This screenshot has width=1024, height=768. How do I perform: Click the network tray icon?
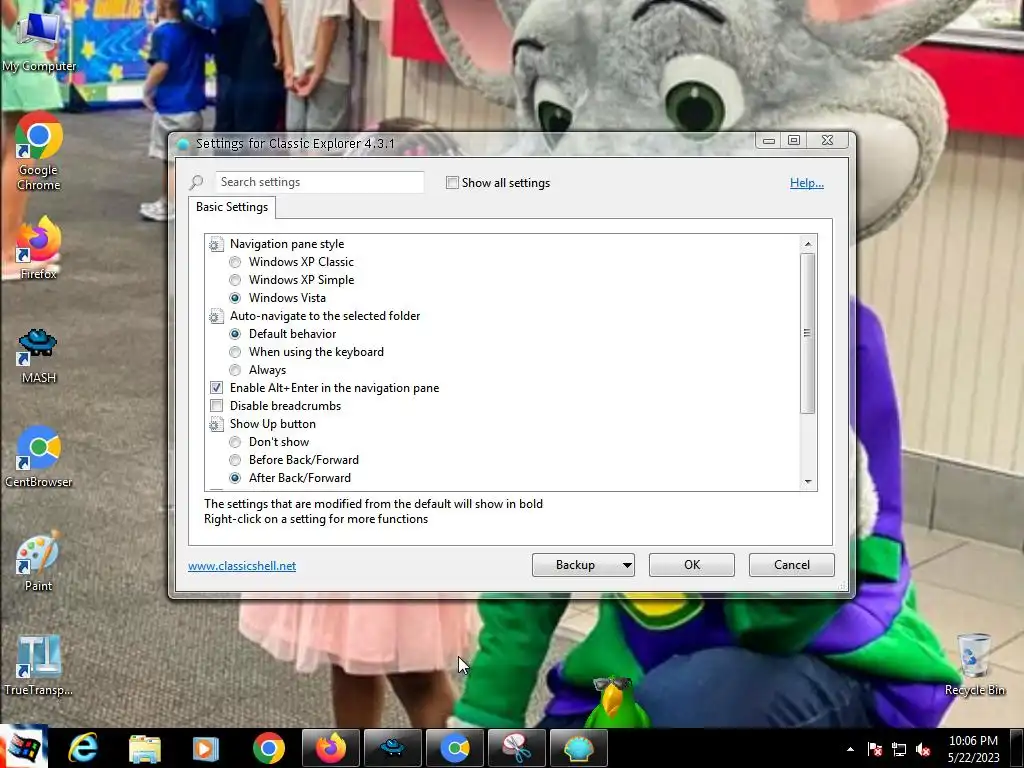(x=899, y=750)
